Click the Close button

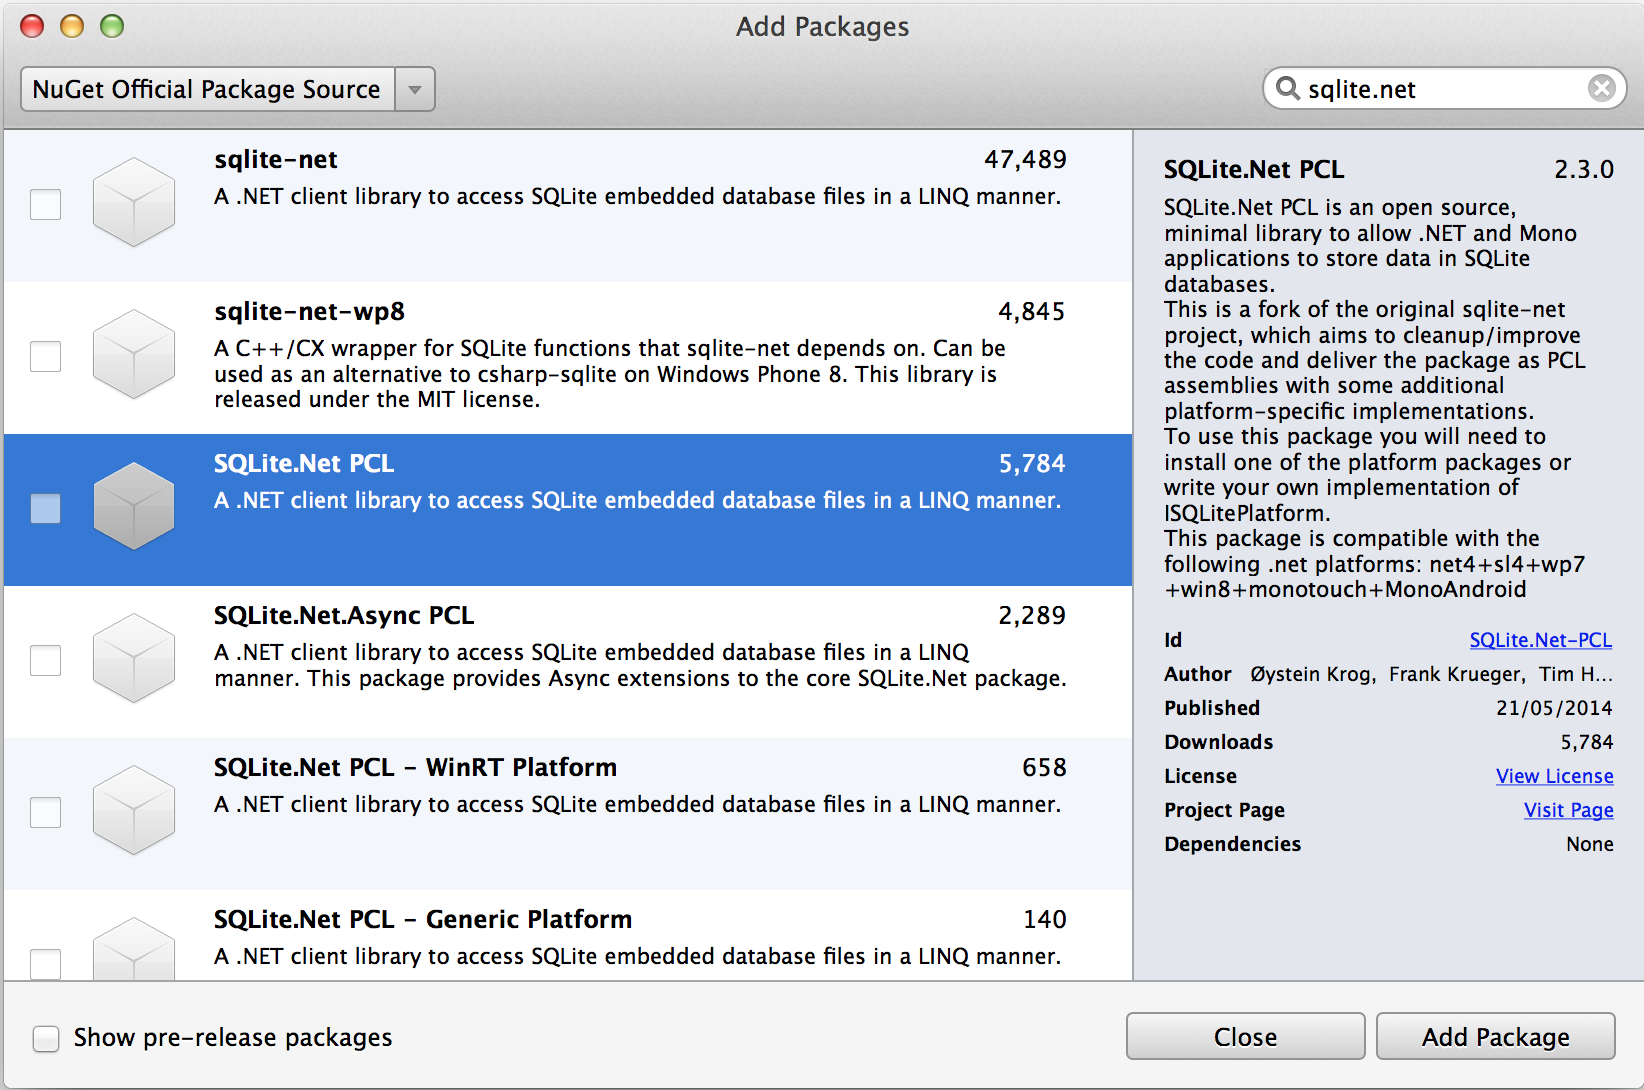[x=1245, y=1037]
